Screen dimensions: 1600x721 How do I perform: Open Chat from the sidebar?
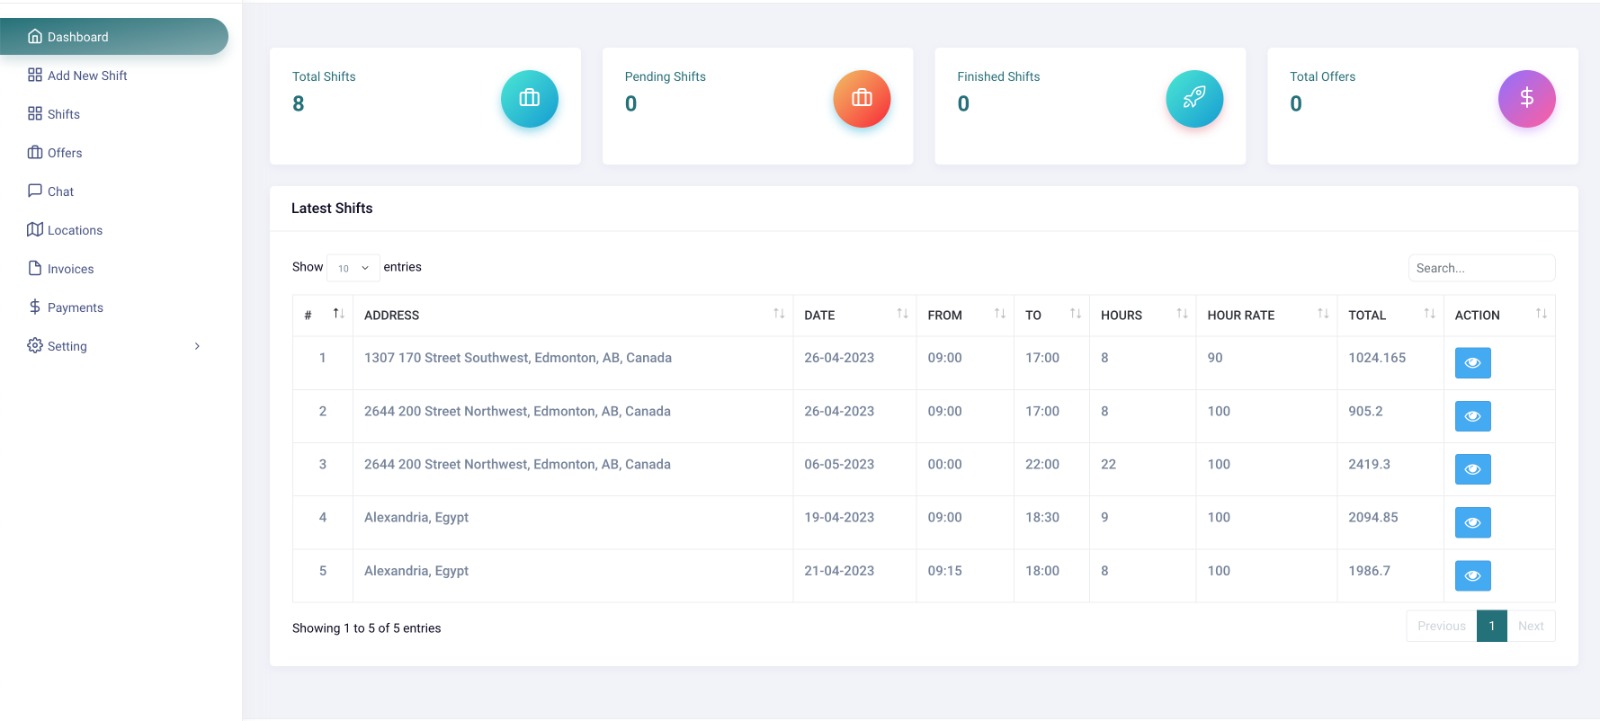[x=60, y=191]
